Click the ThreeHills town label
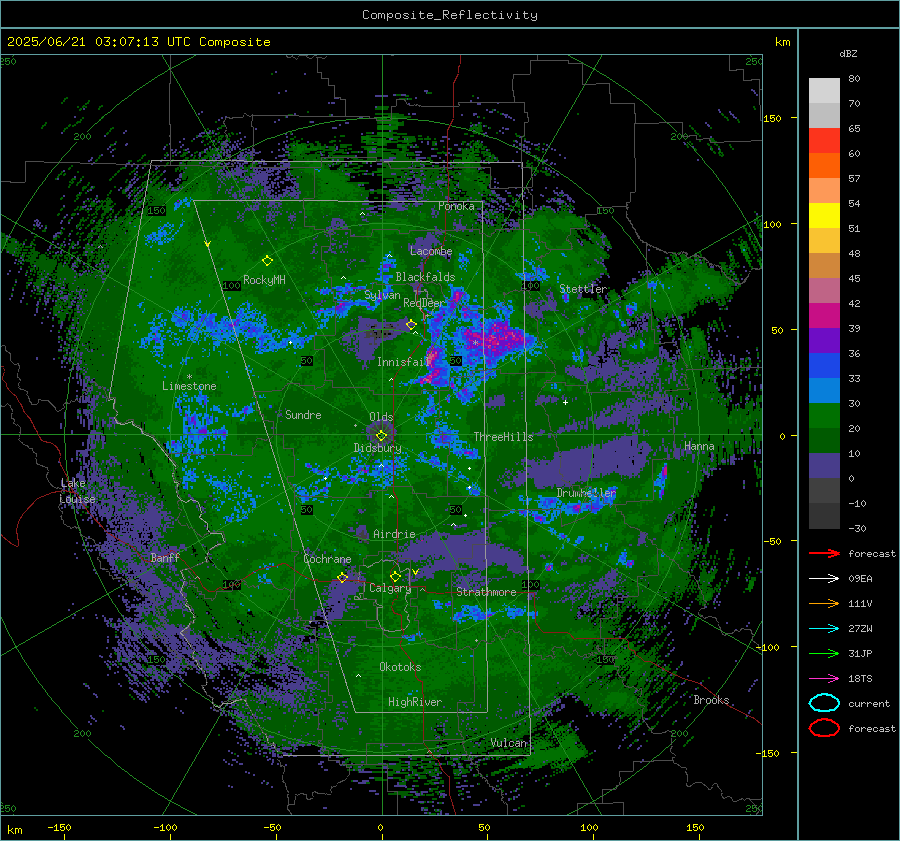 (503, 437)
